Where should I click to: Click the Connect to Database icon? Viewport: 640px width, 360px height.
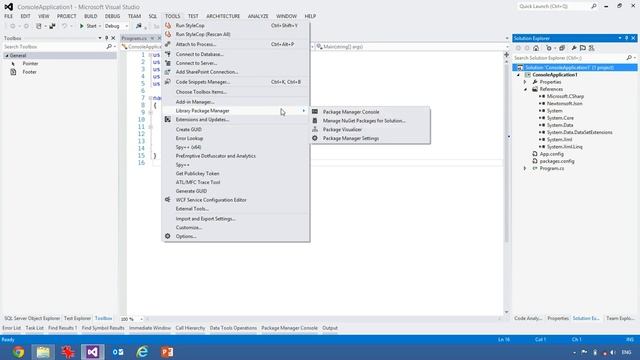pos(168,54)
